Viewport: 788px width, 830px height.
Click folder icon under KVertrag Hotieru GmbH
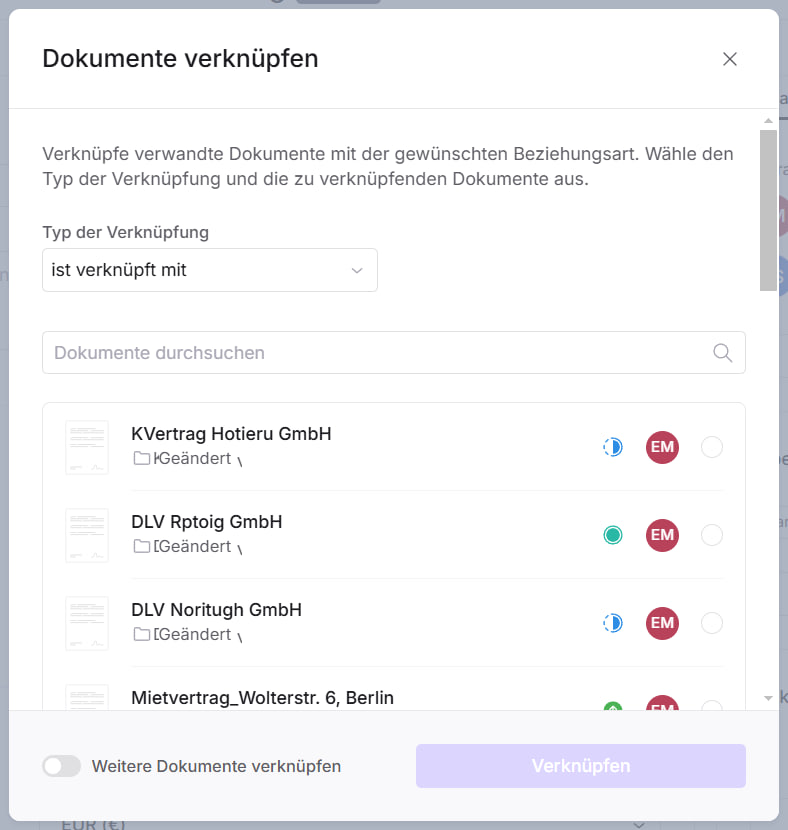pos(141,459)
